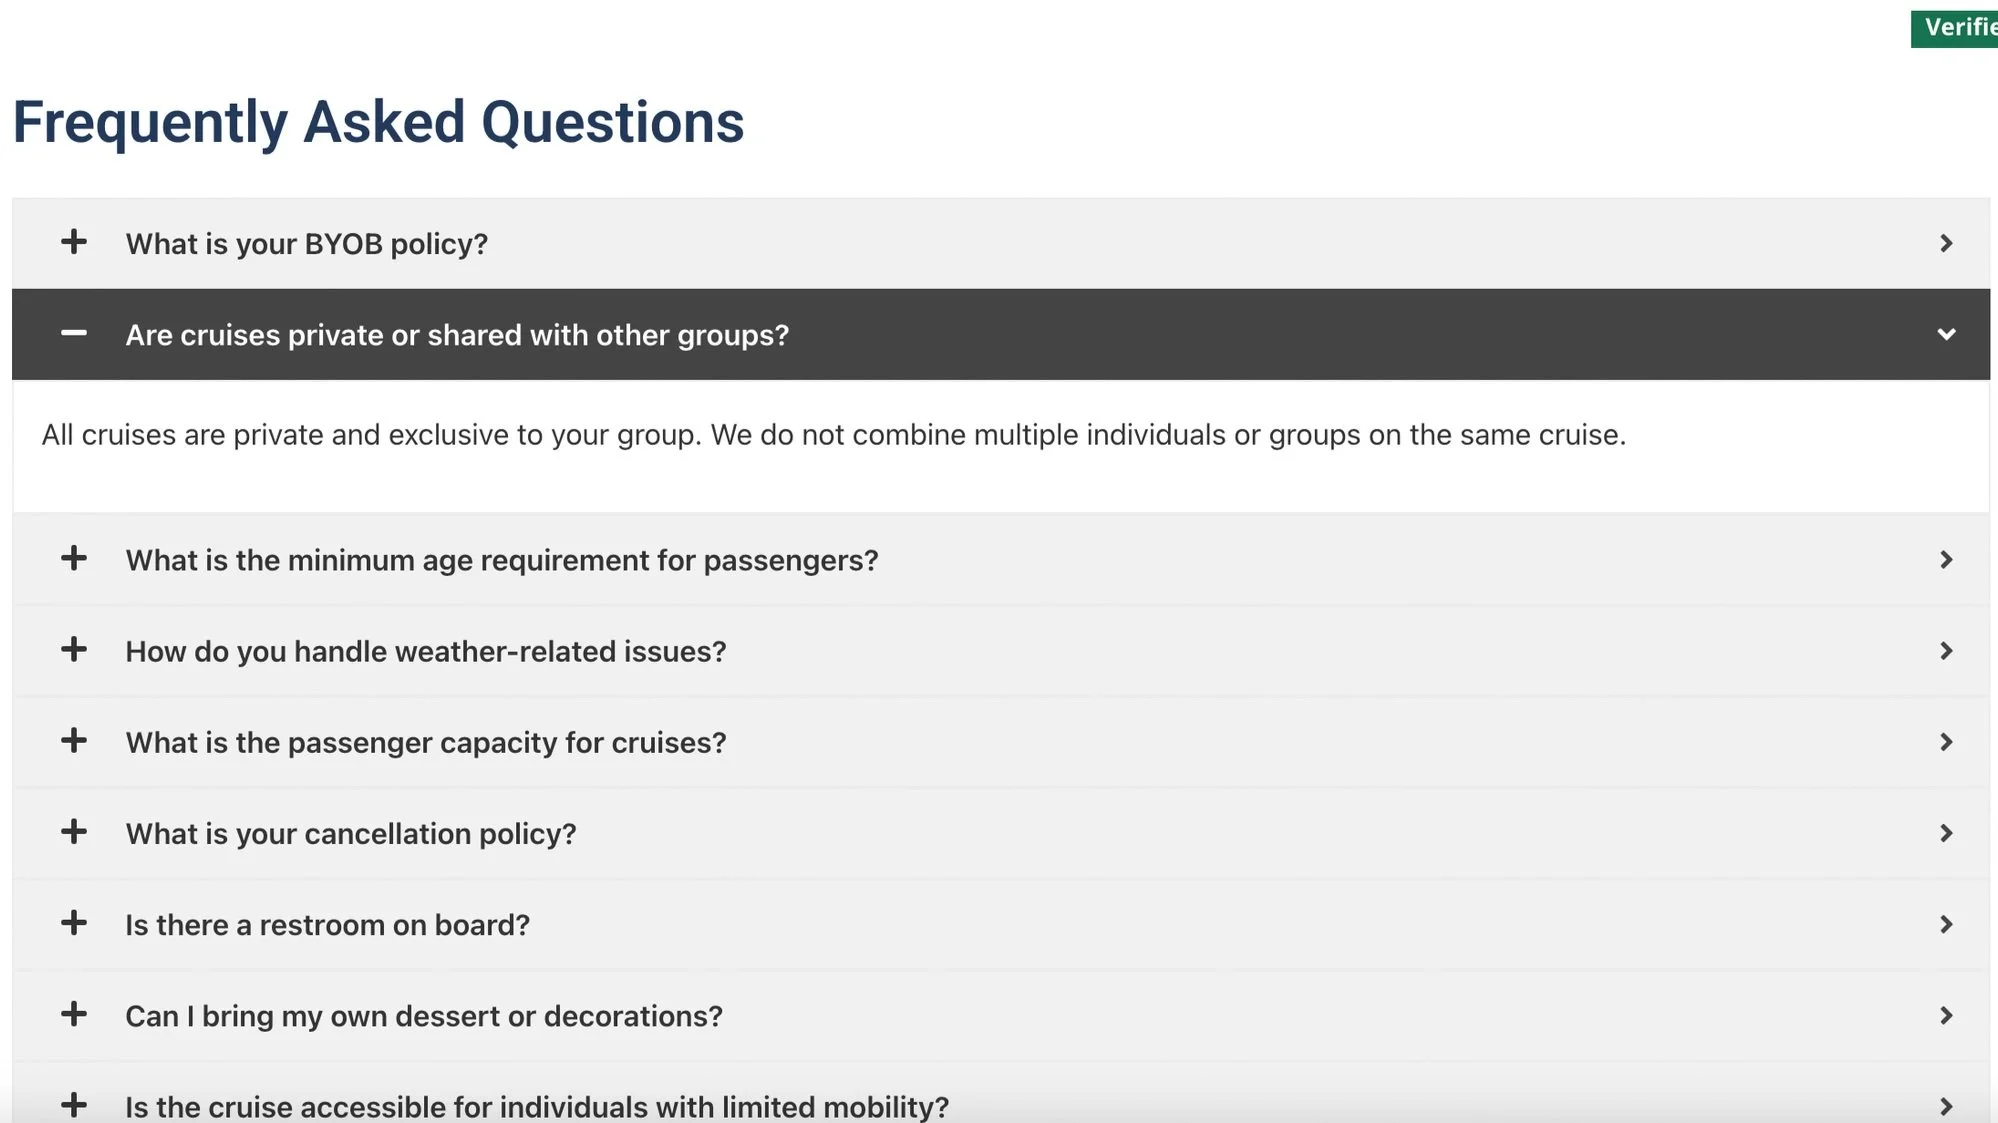
Task: Click chevron on weather-related issues row
Action: pyautogui.click(x=1945, y=651)
